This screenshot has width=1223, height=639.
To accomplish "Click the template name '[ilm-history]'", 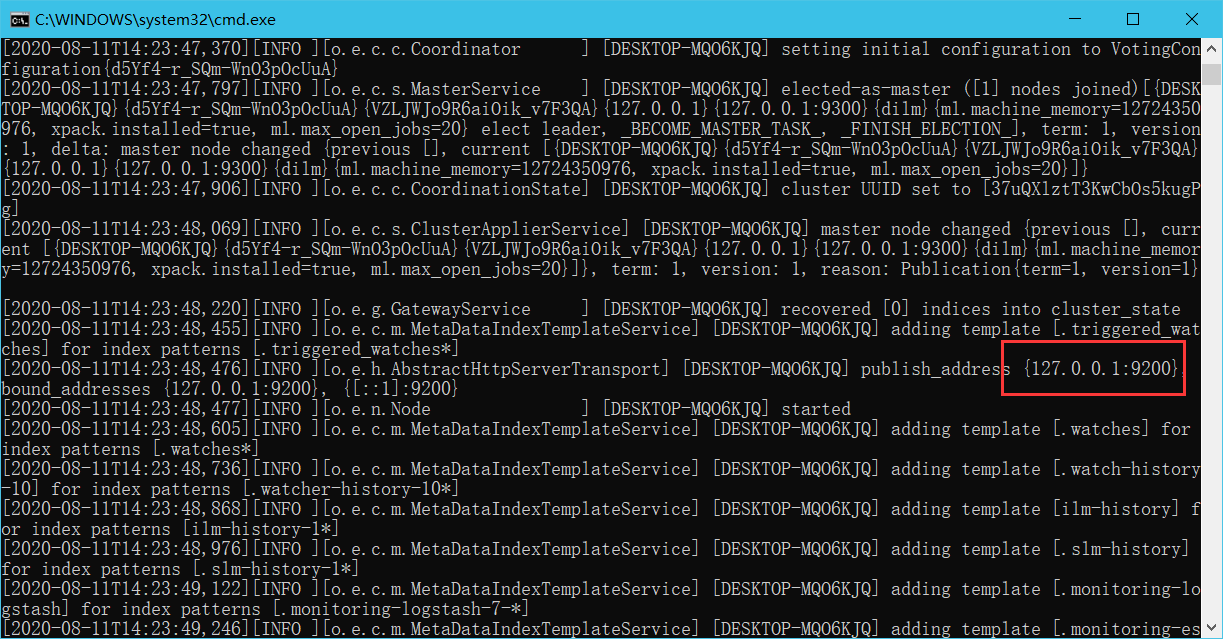I will point(1116,509).
